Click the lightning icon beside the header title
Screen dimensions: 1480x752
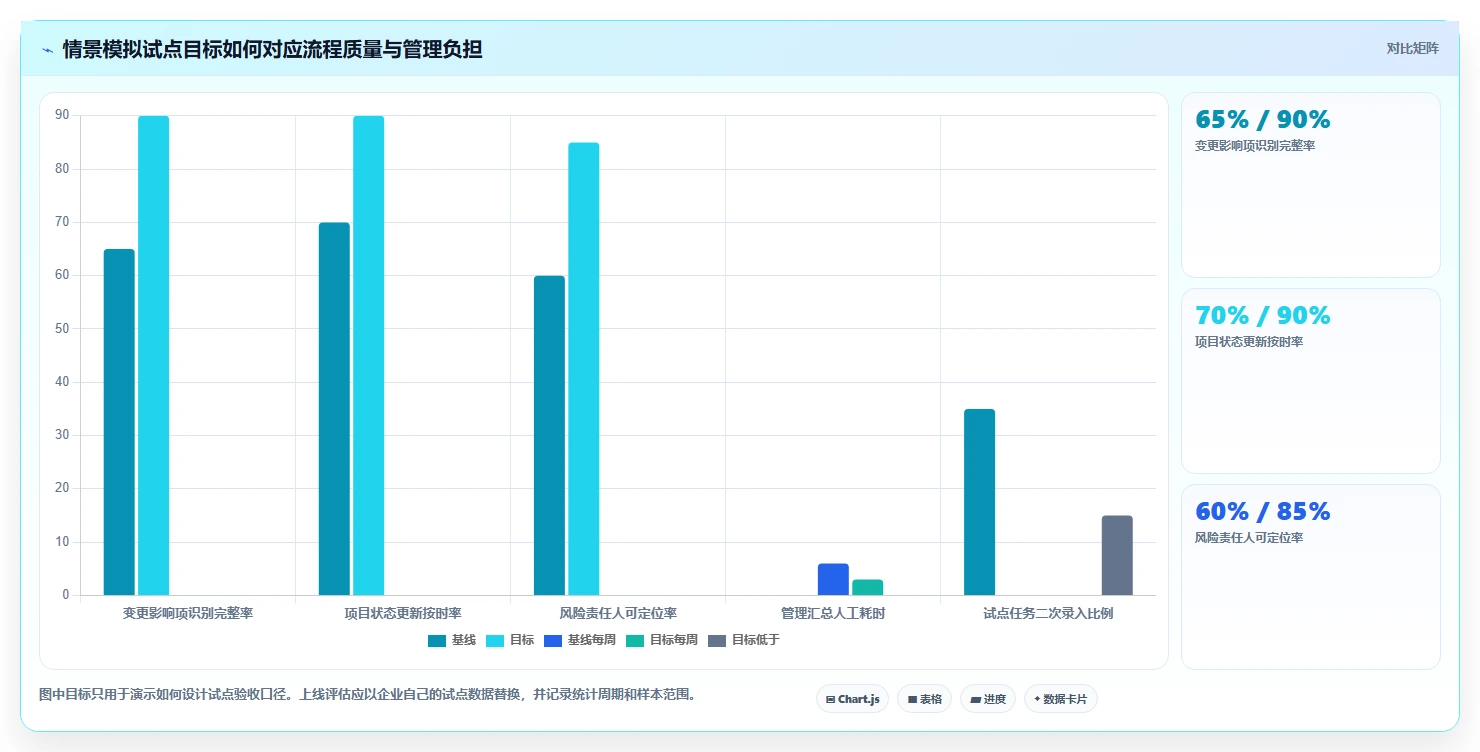click(x=47, y=50)
